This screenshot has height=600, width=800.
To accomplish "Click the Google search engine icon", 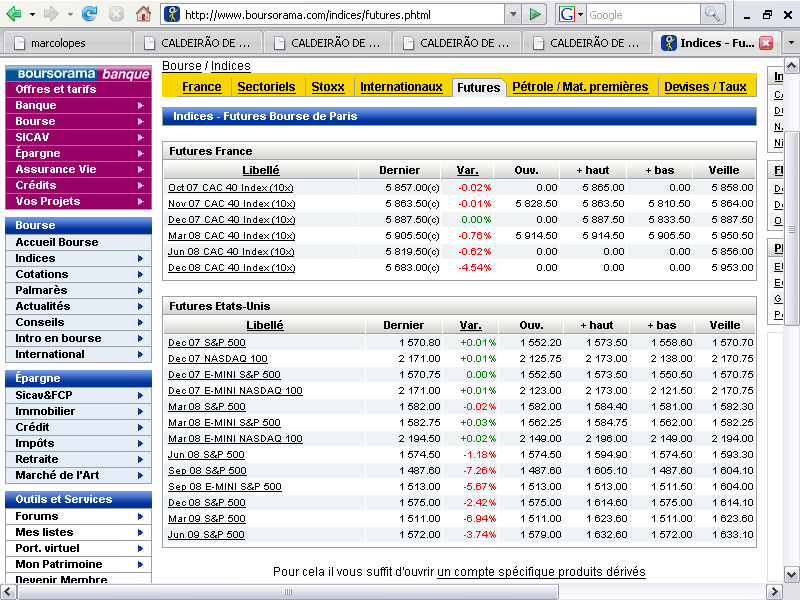I will [567, 14].
